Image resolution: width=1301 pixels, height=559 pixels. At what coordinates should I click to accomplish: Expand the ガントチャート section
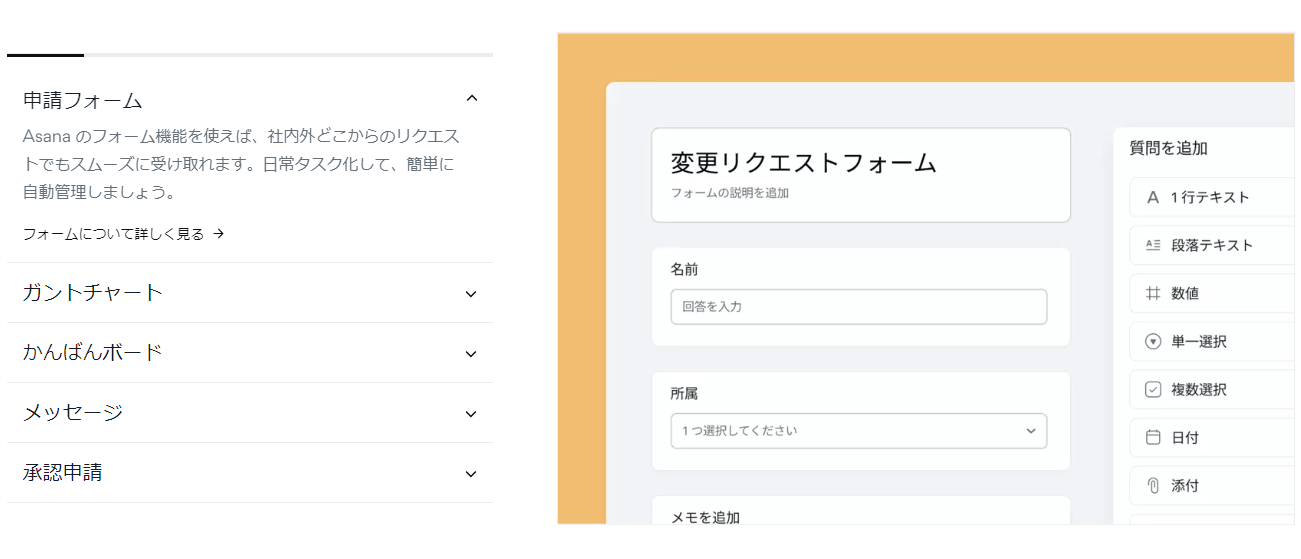(x=471, y=294)
